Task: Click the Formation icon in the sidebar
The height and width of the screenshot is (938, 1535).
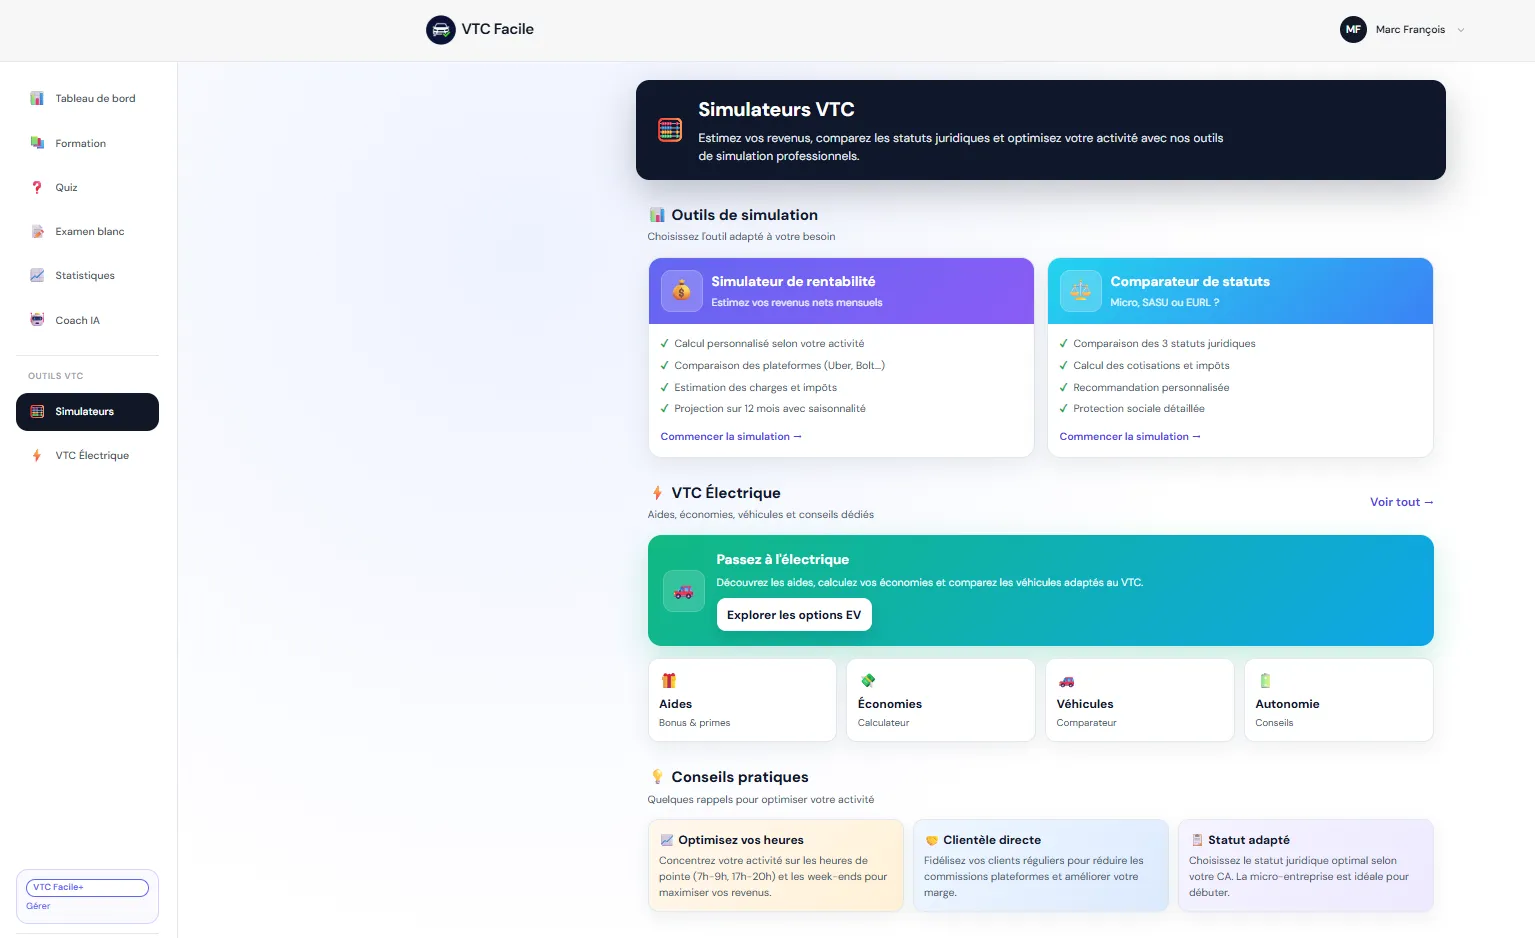Action: (x=37, y=142)
